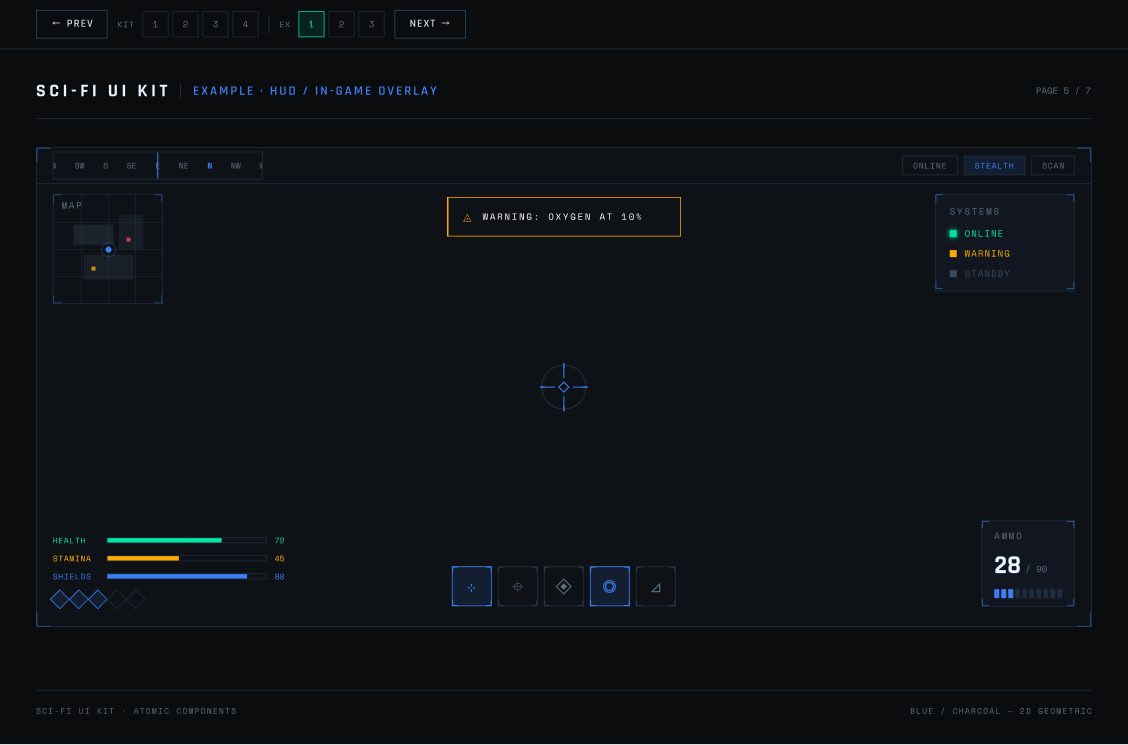Click the STAMINA label
This screenshot has height=745, width=1128.
tap(72, 559)
